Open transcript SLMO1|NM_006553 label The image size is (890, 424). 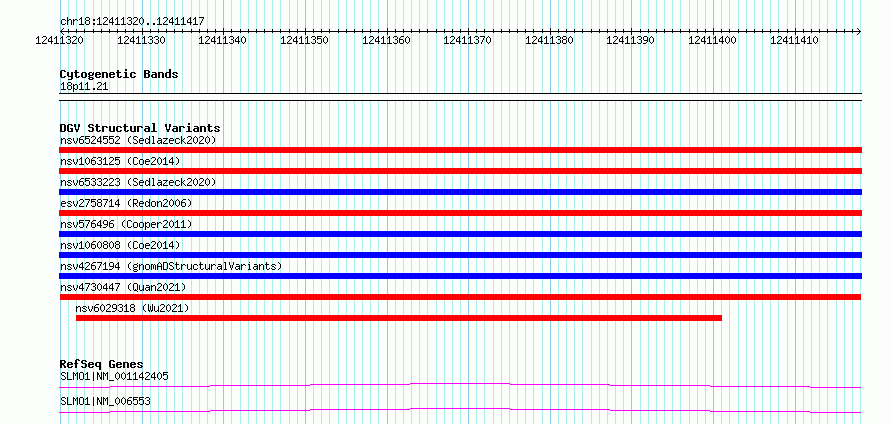click(x=105, y=402)
